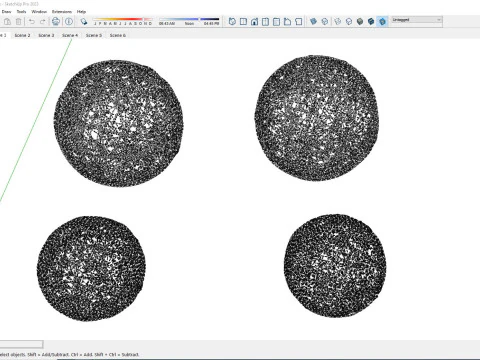This screenshot has height=360, width=480.
Task: Open the Extensions menu
Action: pyautogui.click(x=62, y=12)
